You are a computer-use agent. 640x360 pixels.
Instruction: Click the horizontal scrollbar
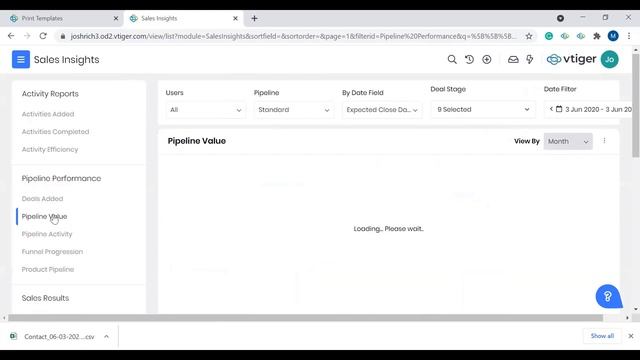pyautogui.click(x=305, y=318)
